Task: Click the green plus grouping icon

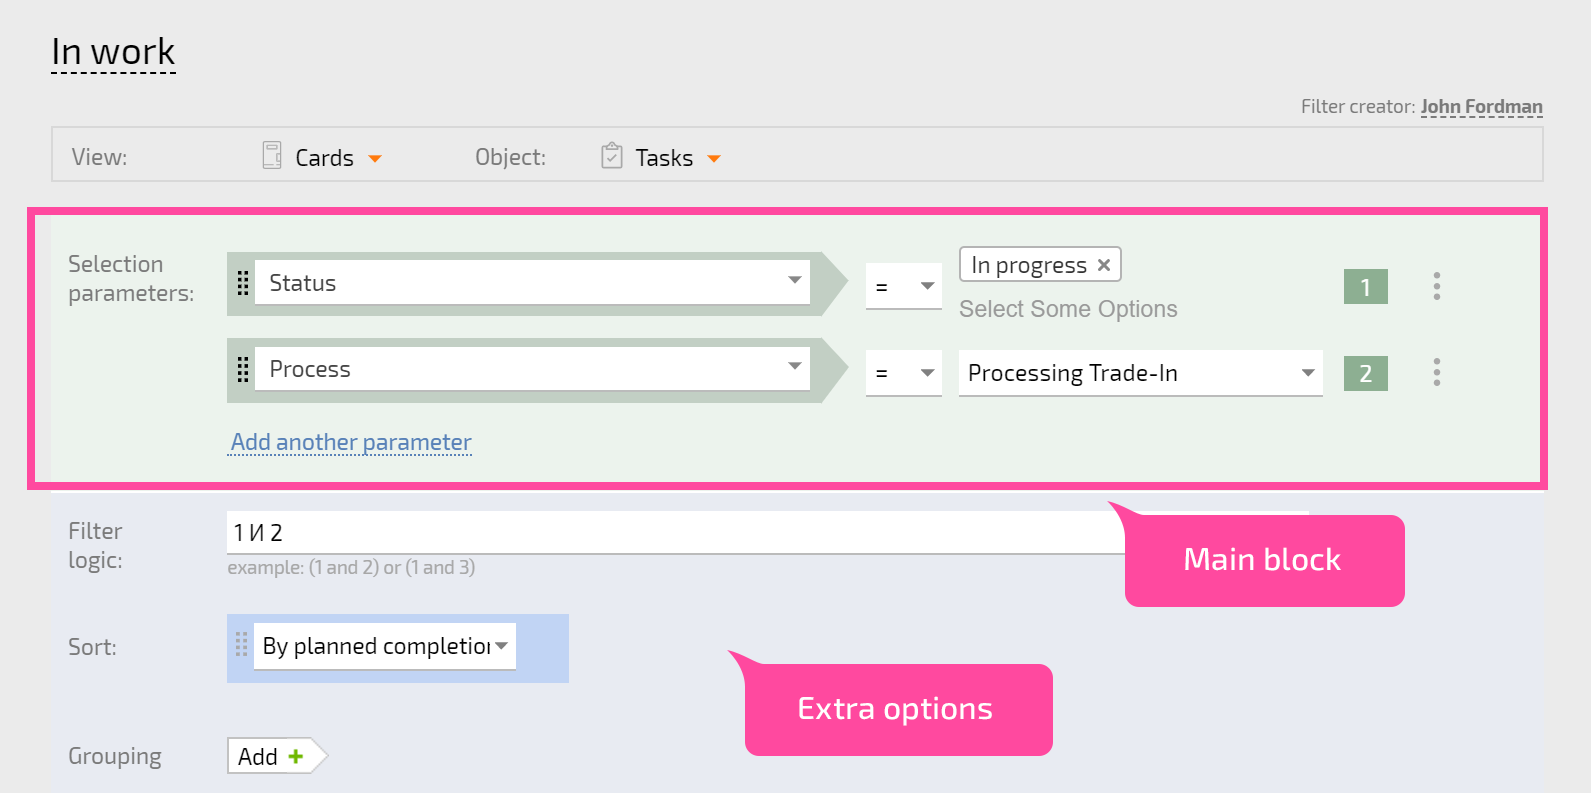Action: tap(295, 757)
